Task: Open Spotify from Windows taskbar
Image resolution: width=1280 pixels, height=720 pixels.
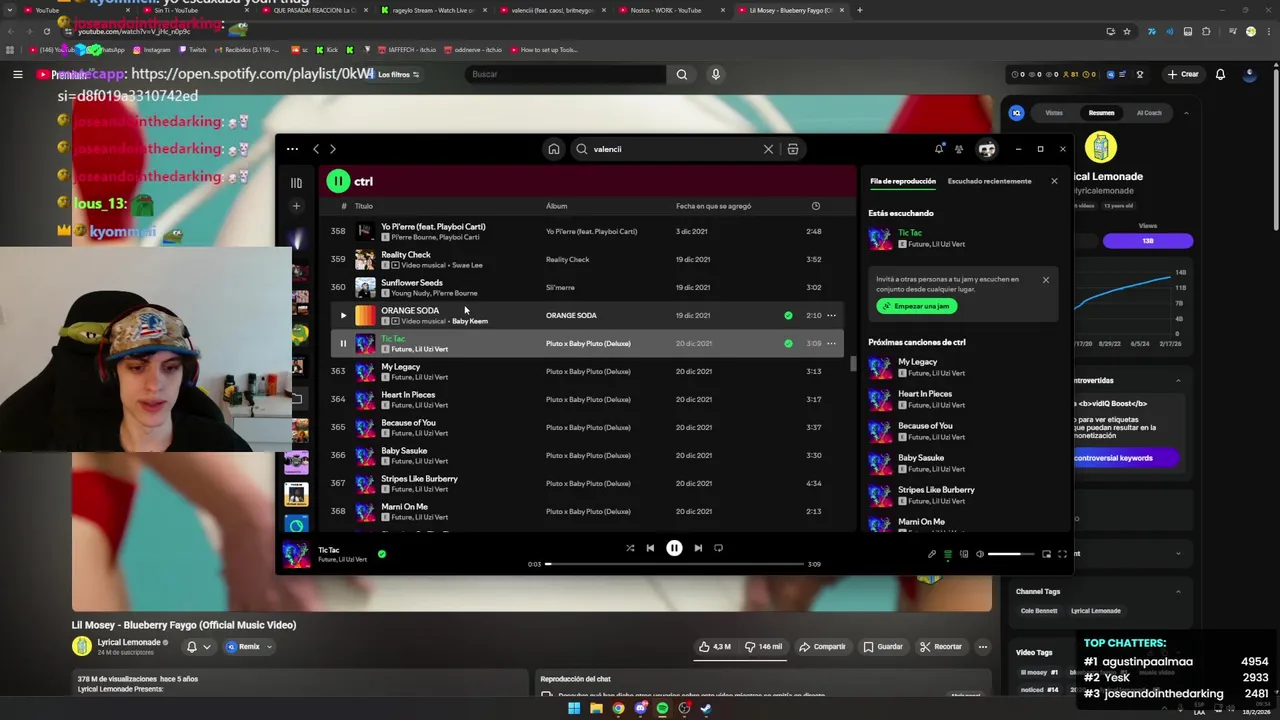Action: [662, 708]
